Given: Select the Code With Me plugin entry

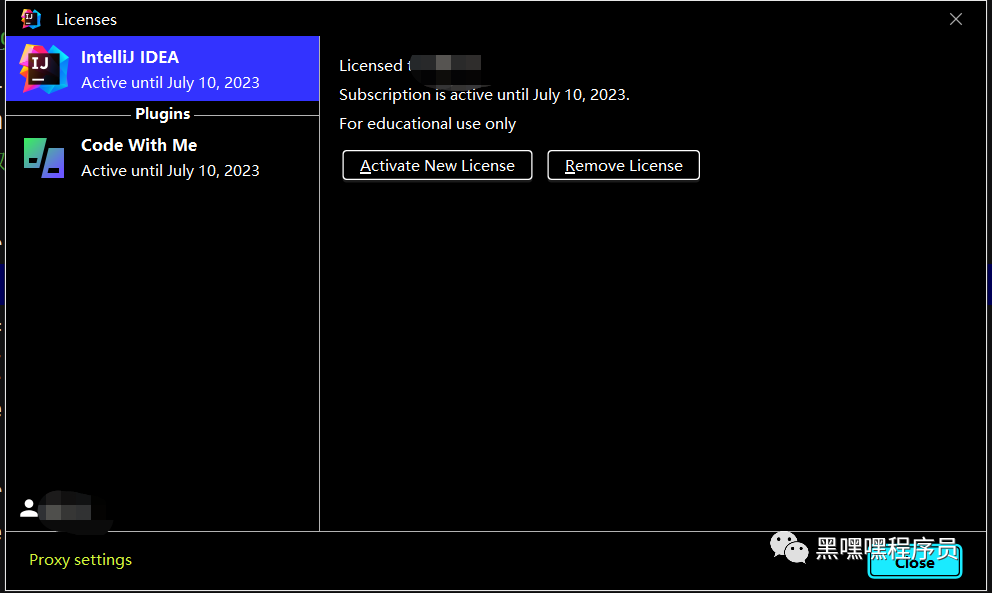Looking at the screenshot, I should coord(163,157).
